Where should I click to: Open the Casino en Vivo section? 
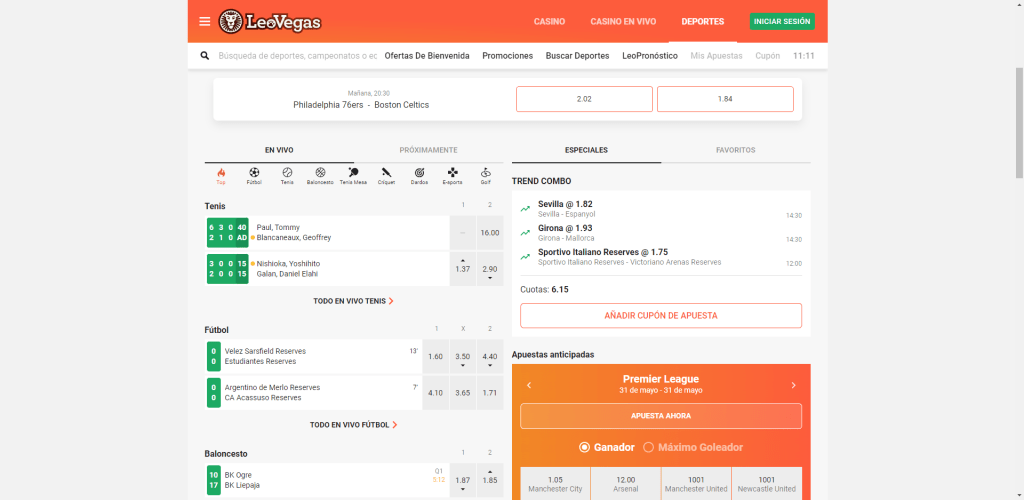(623, 22)
